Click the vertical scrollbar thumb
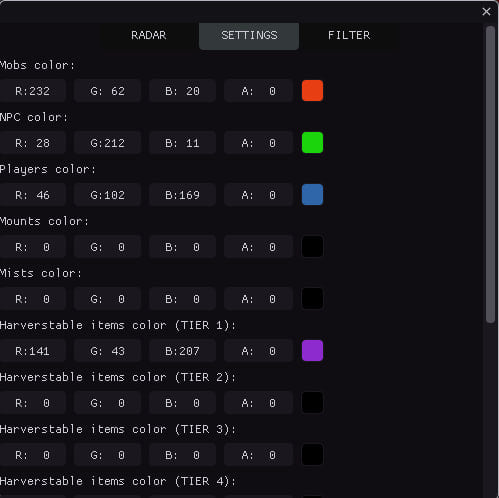Screen dimensions: 499x498 click(490, 174)
